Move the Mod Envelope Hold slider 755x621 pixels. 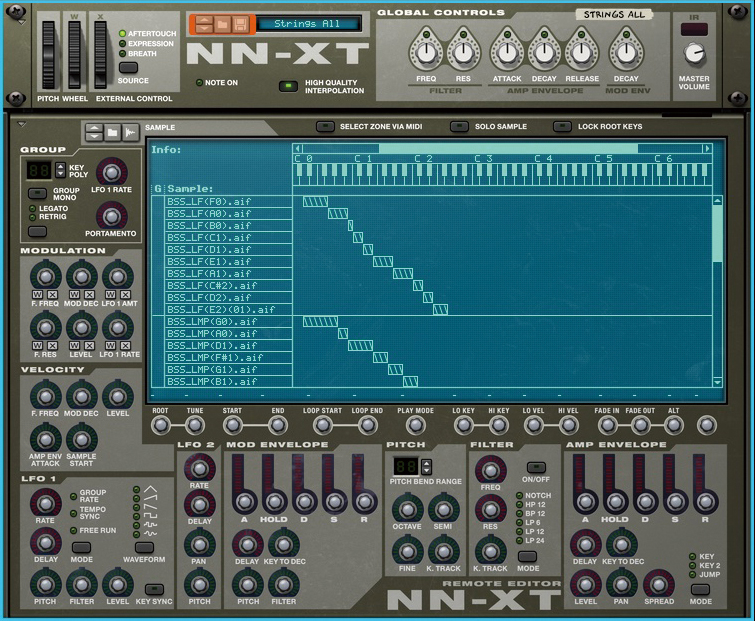point(274,501)
